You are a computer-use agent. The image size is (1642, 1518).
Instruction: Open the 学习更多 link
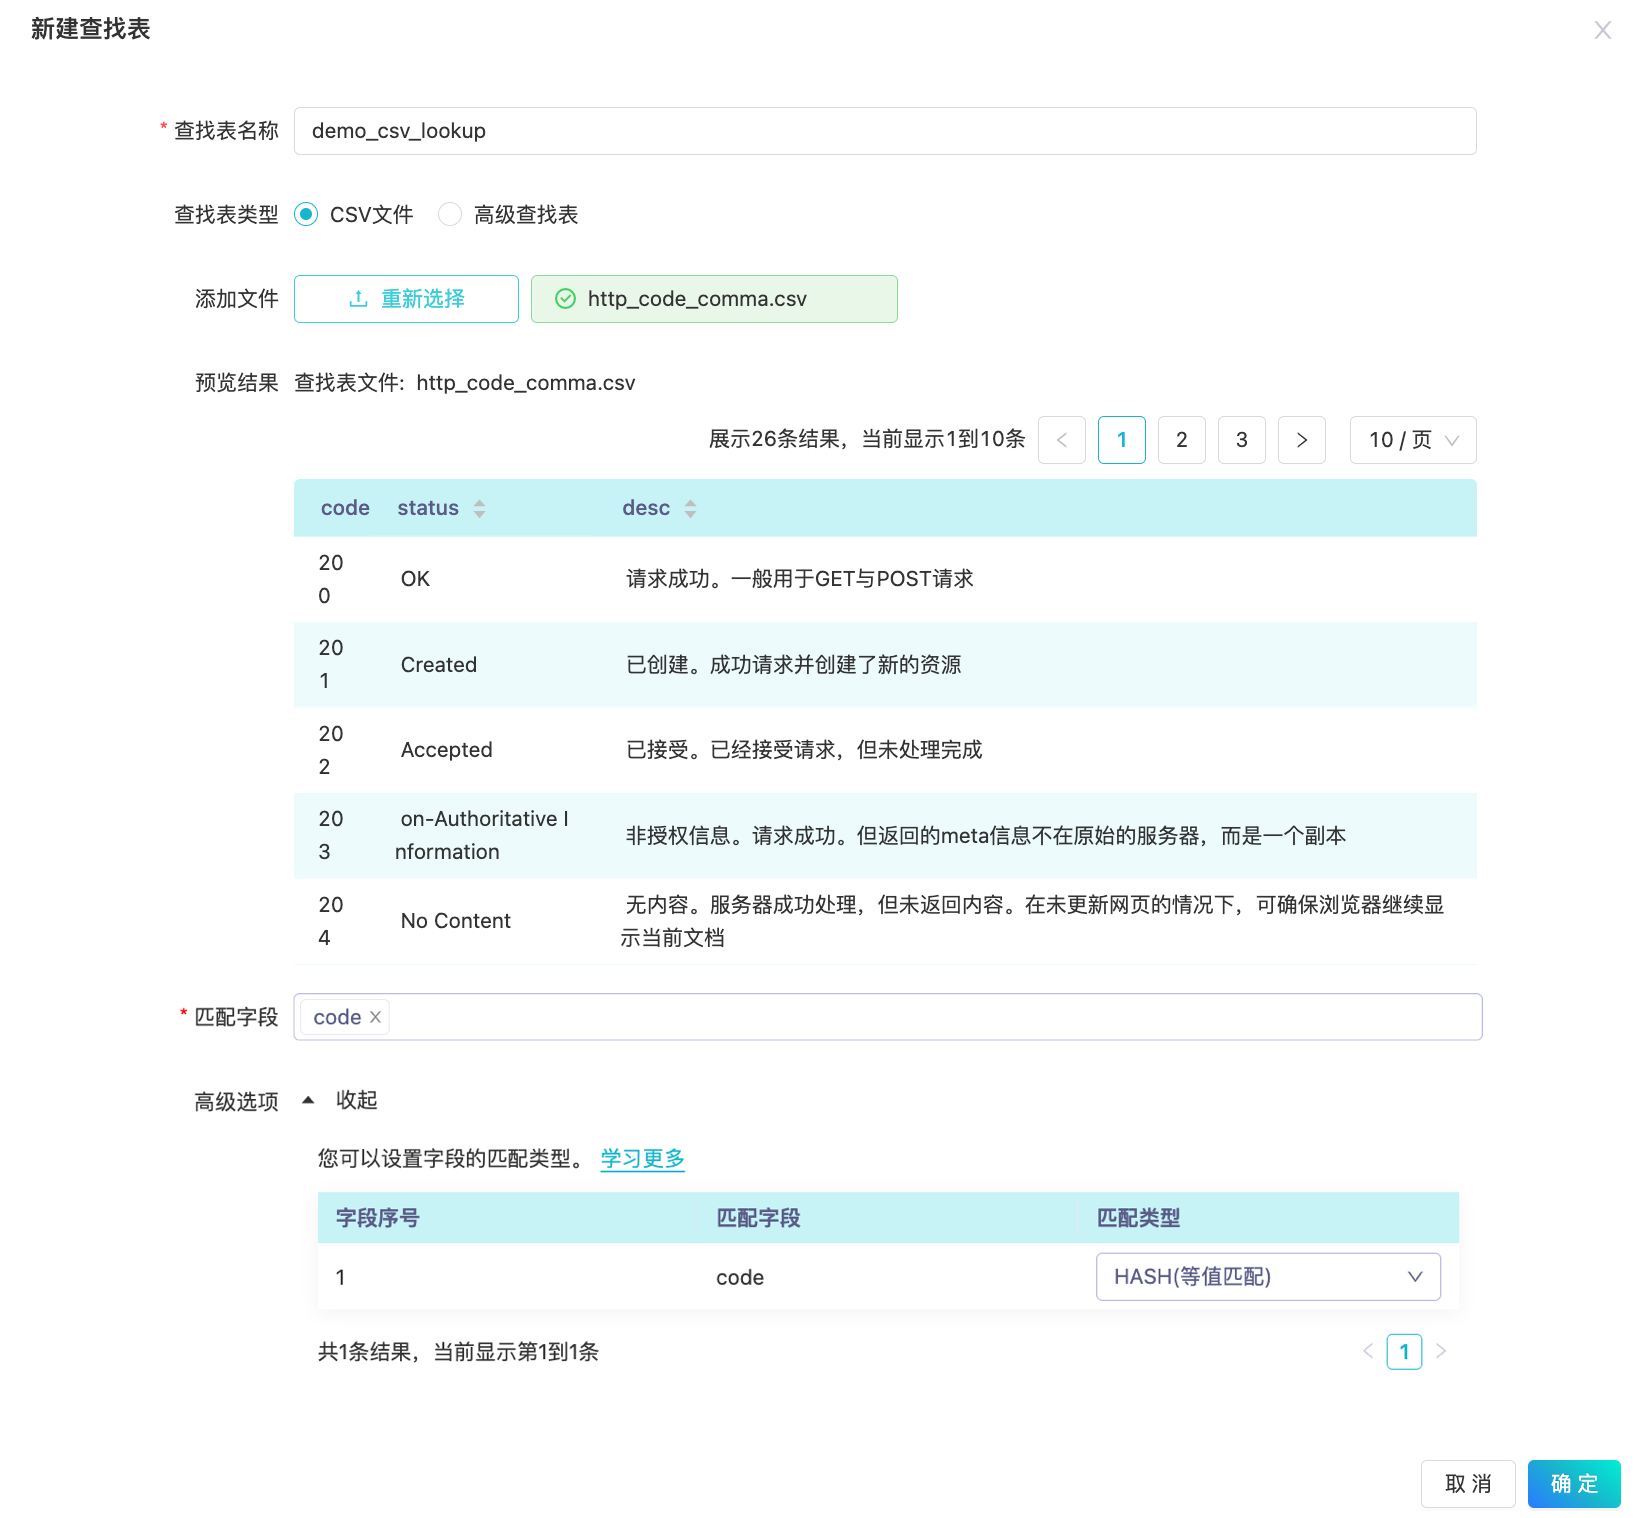tap(642, 1158)
